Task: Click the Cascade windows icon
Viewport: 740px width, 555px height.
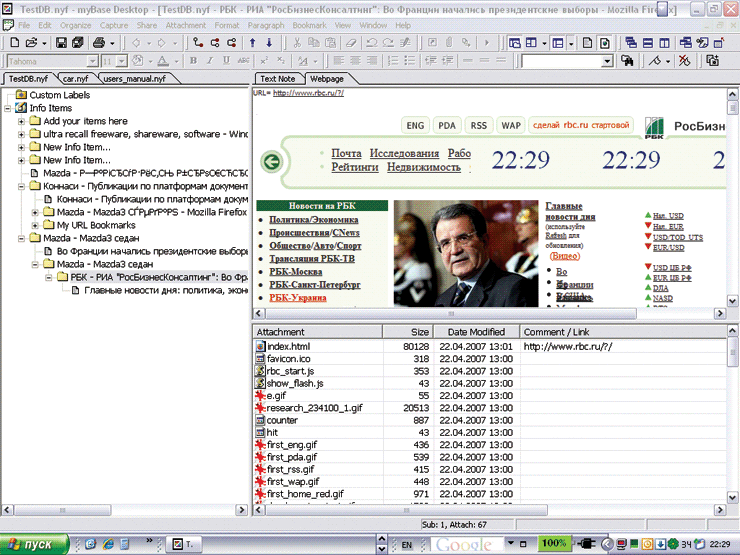Action: click(631, 43)
